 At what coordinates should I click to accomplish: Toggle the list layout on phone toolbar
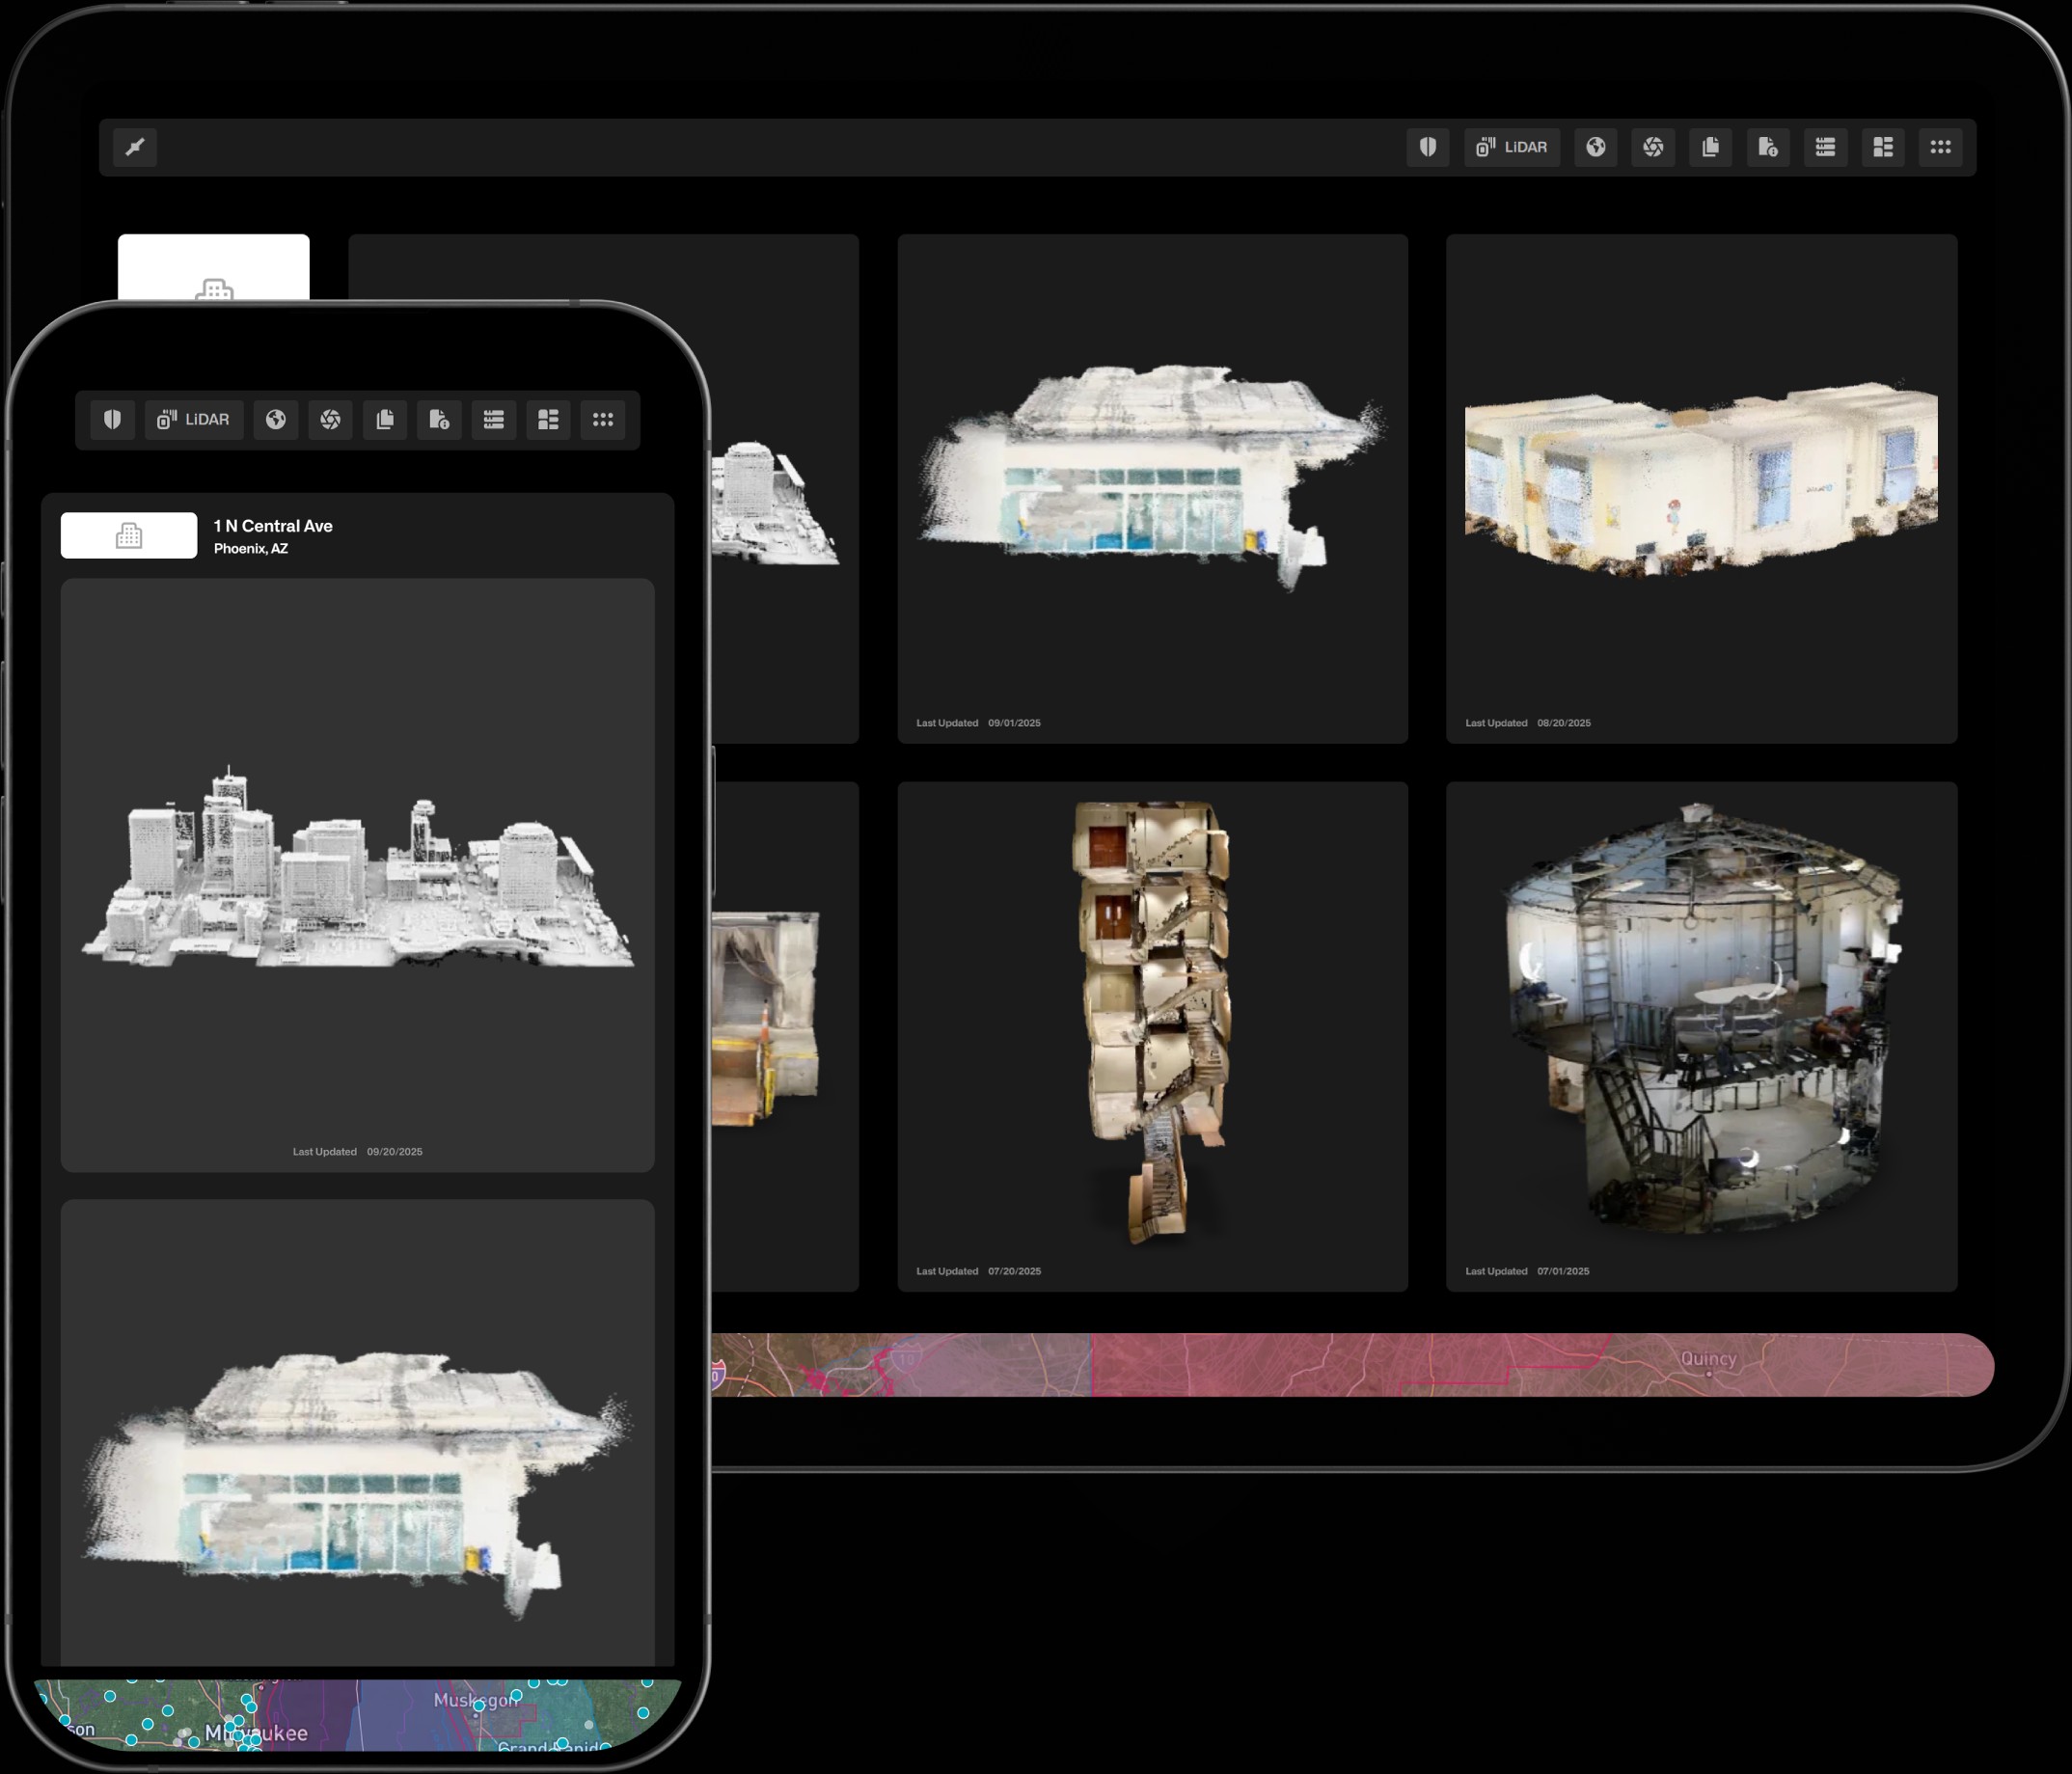493,420
